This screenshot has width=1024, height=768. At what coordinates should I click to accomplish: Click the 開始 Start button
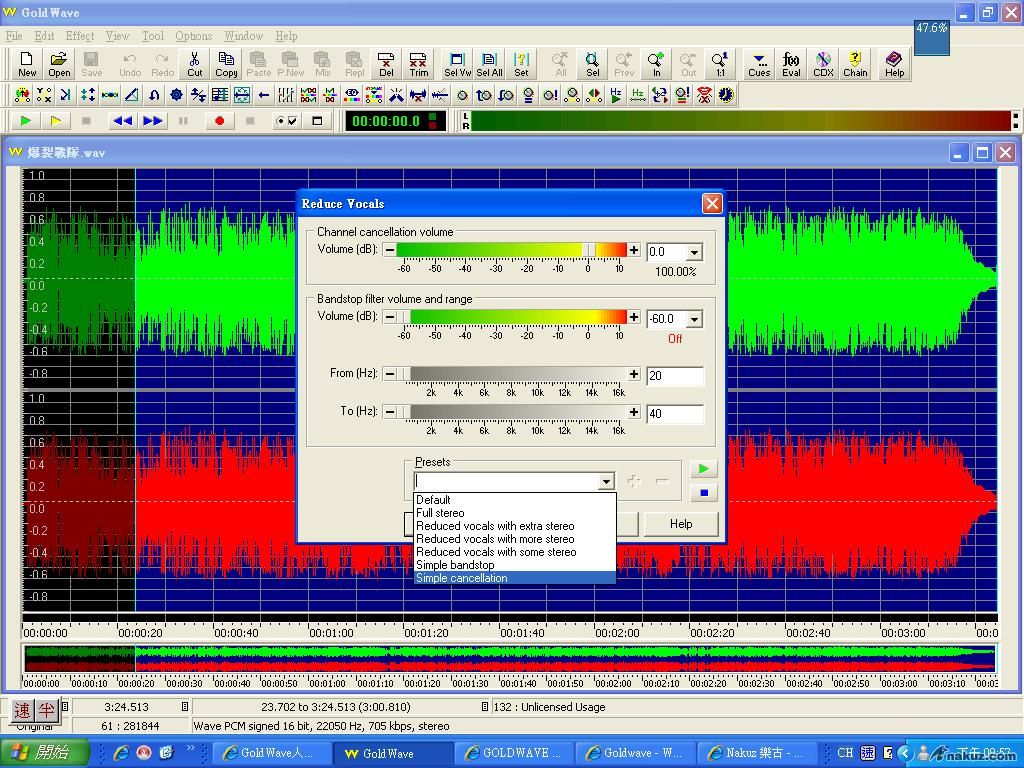pos(44,753)
